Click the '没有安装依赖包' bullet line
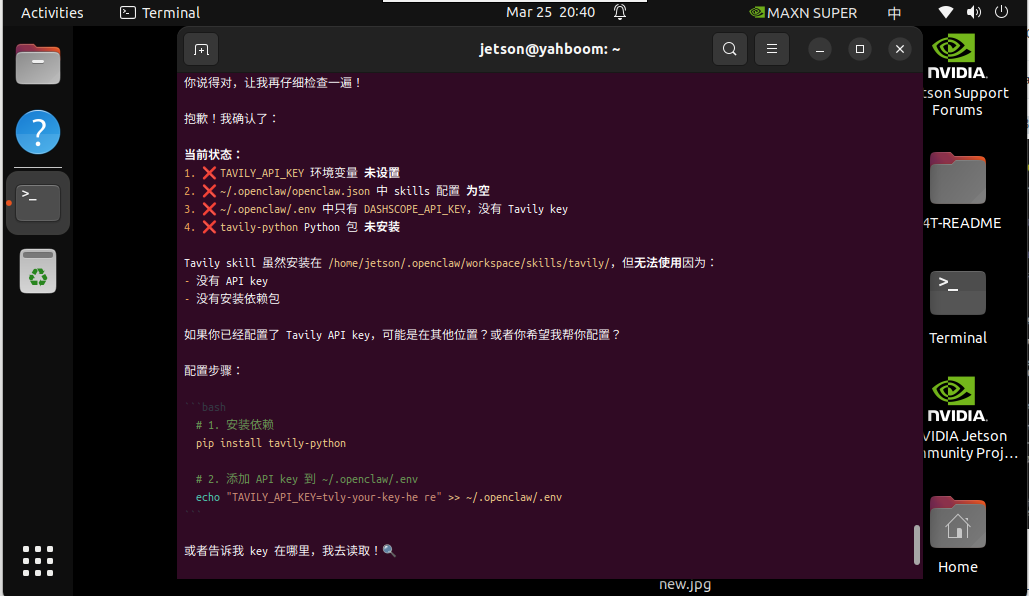The width and height of the screenshot is (1029, 596). click(x=232, y=299)
